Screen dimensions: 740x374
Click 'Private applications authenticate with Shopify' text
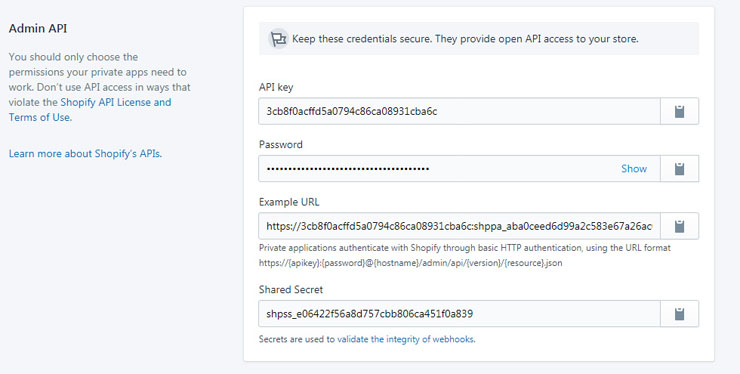(x=464, y=247)
